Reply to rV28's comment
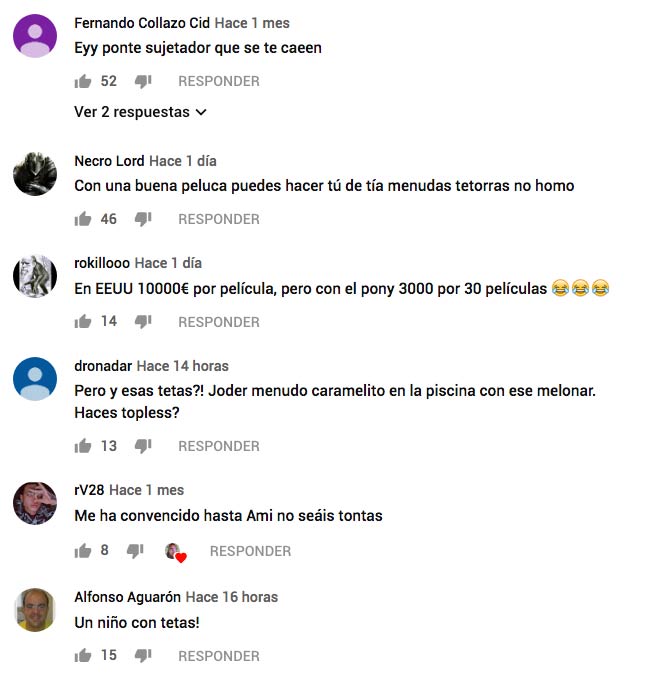The image size is (646, 675). pos(250,551)
